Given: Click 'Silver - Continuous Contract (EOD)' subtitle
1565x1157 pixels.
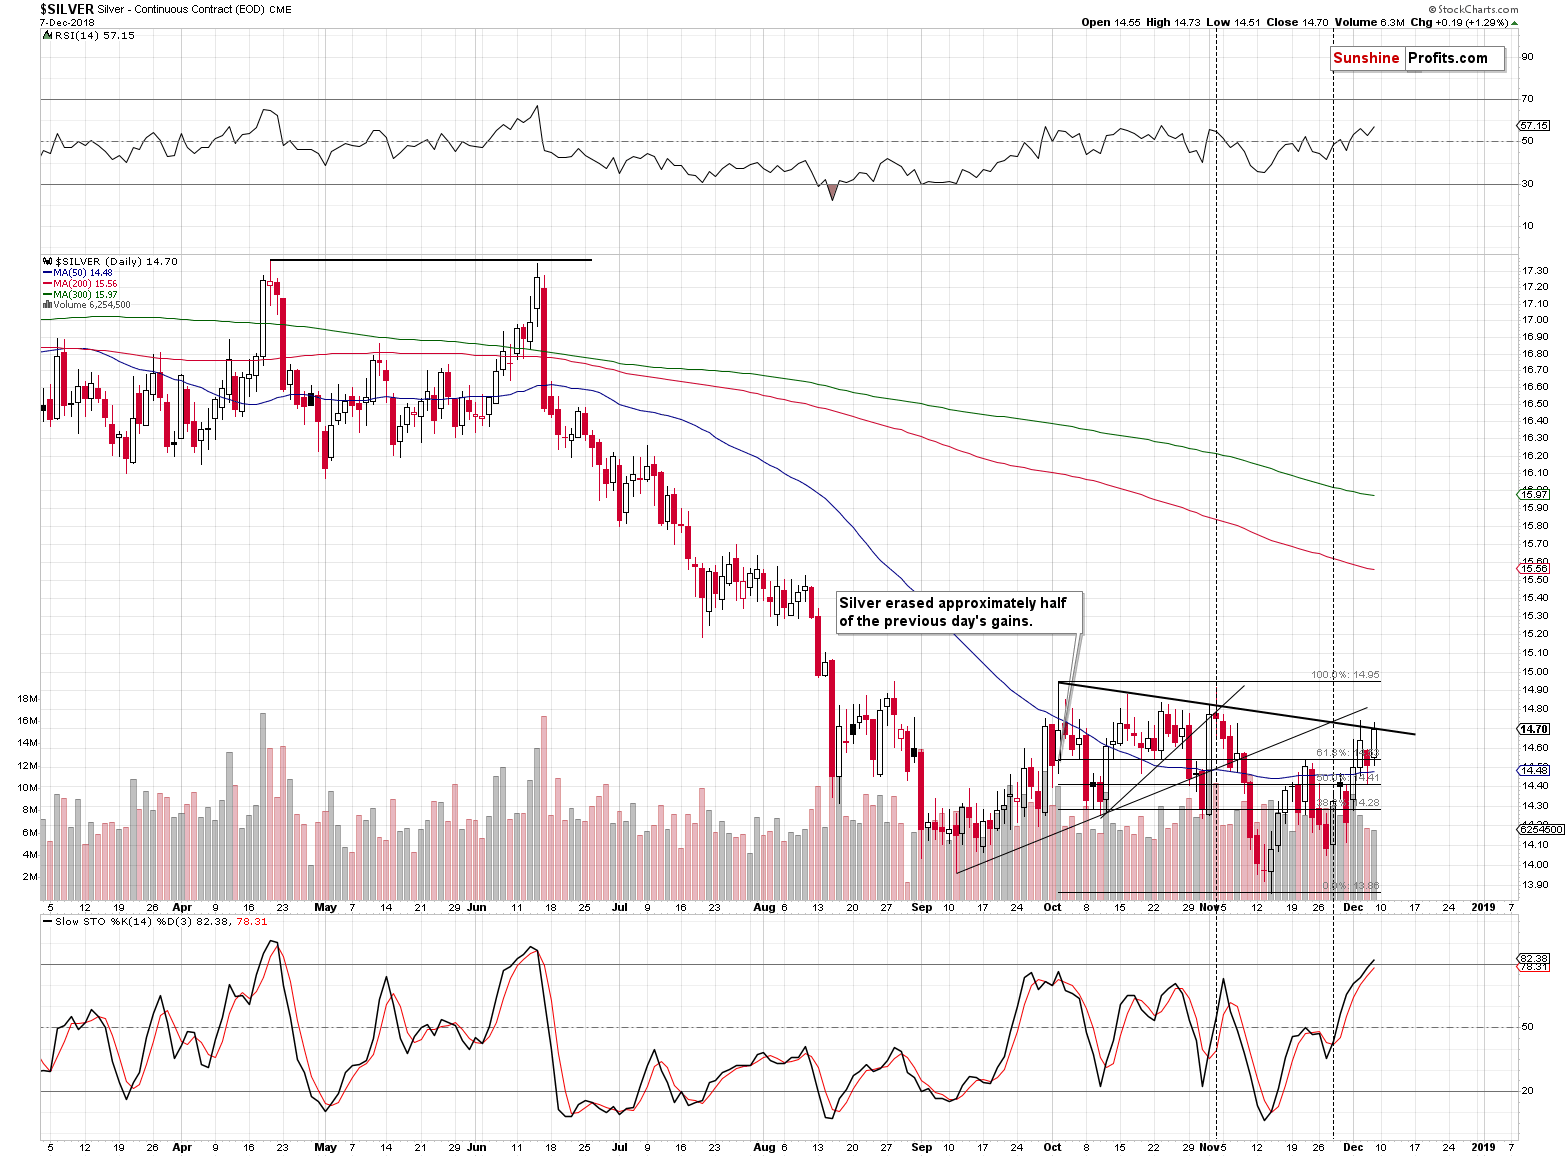Looking at the screenshot, I should tap(180, 10).
